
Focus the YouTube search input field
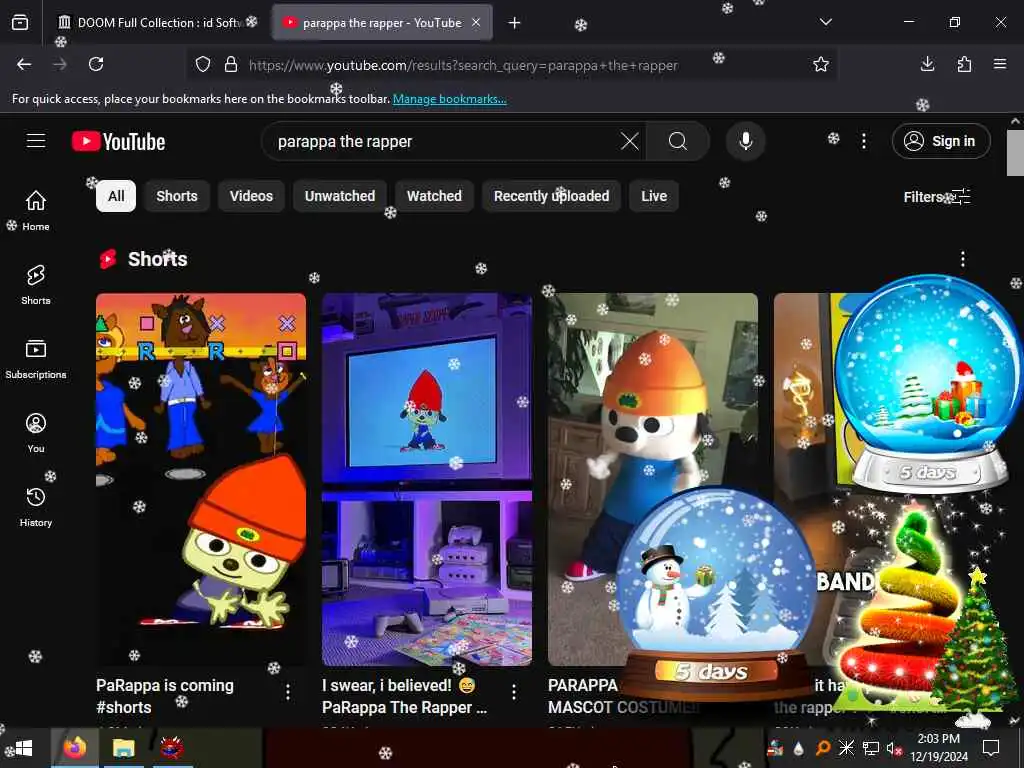(x=444, y=141)
